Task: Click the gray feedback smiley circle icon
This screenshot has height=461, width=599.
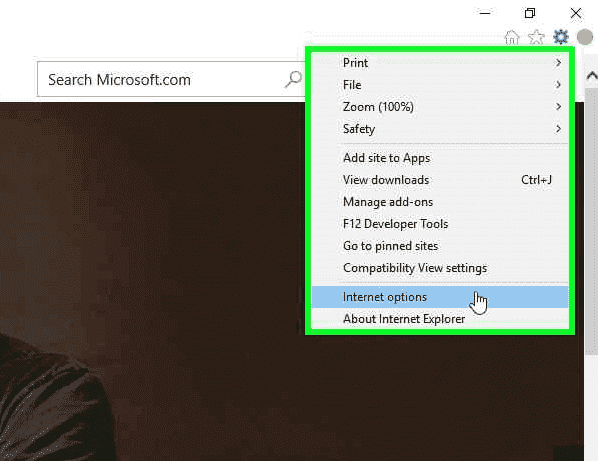Action: click(584, 37)
